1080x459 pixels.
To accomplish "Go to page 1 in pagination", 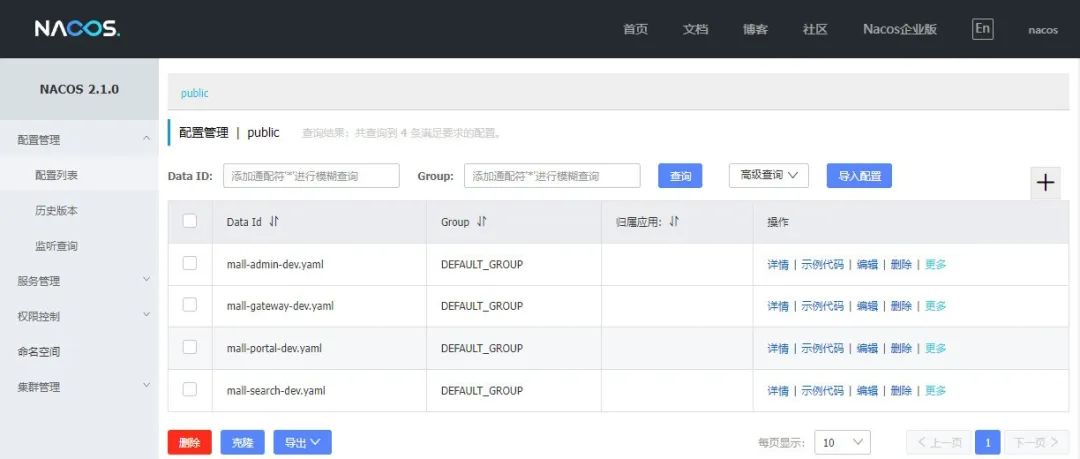I will (988, 442).
